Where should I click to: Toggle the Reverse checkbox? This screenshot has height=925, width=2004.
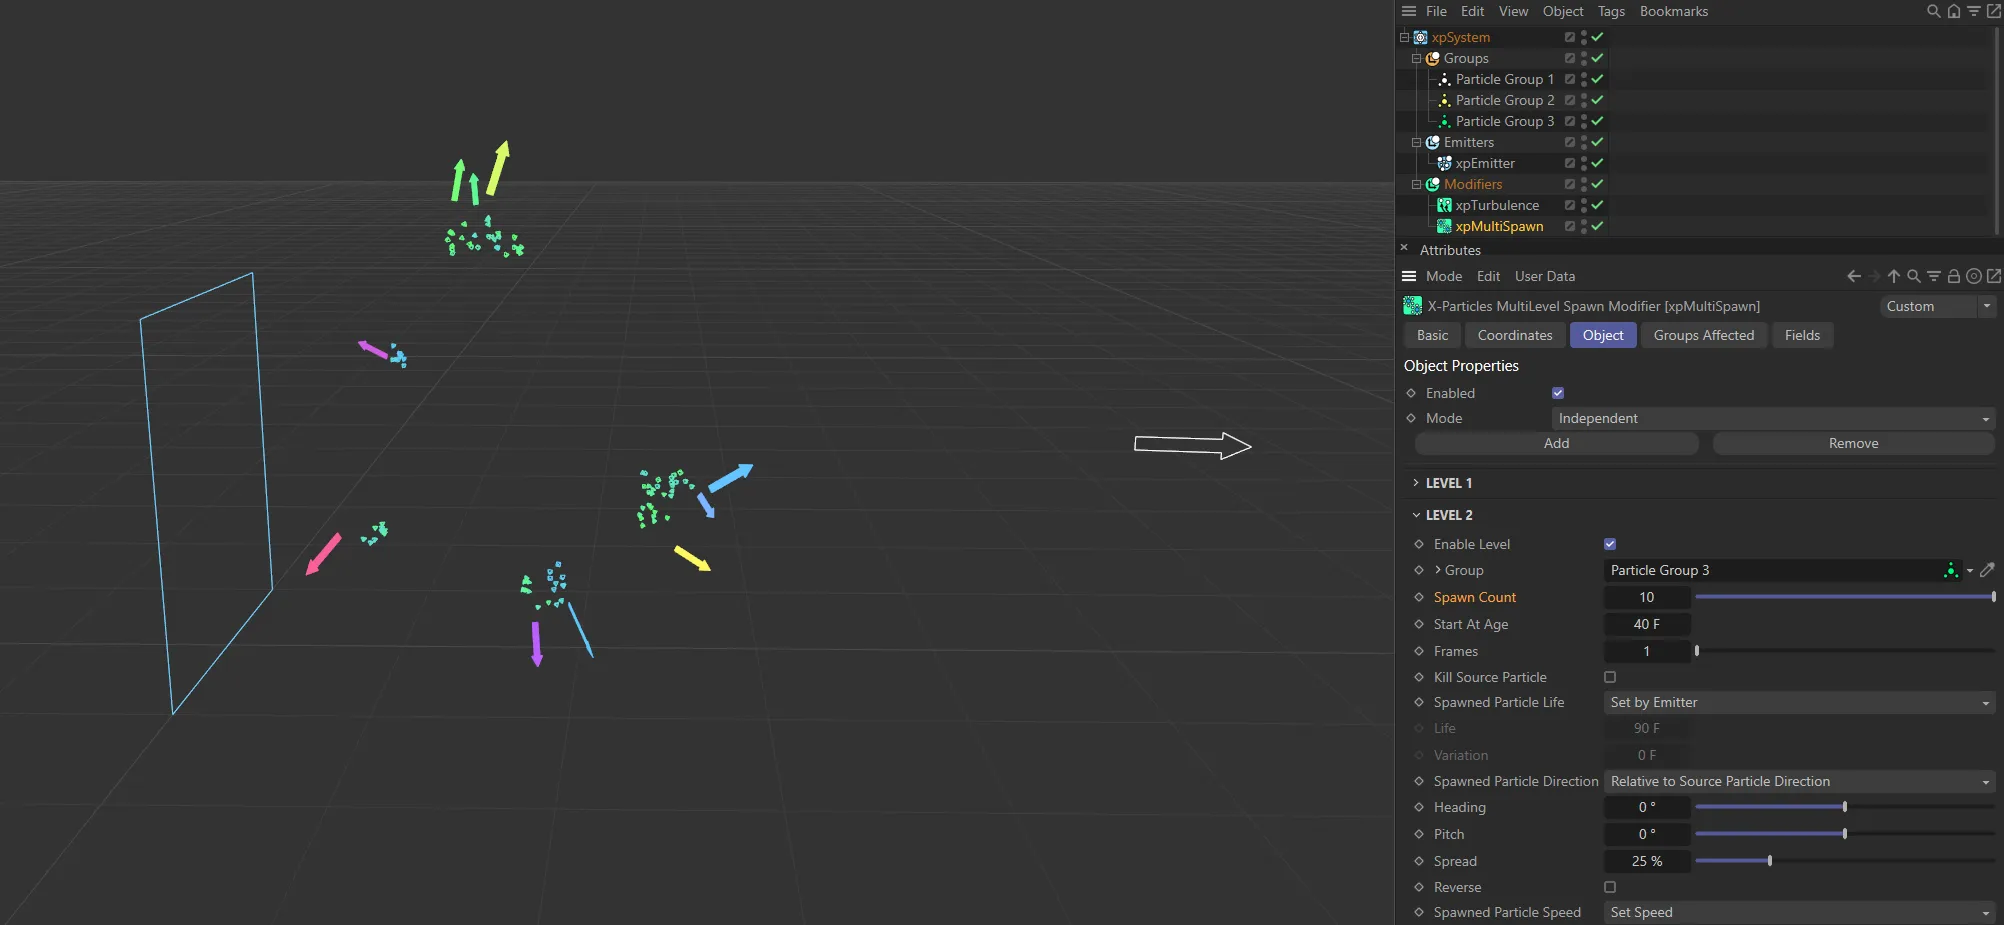click(1610, 887)
